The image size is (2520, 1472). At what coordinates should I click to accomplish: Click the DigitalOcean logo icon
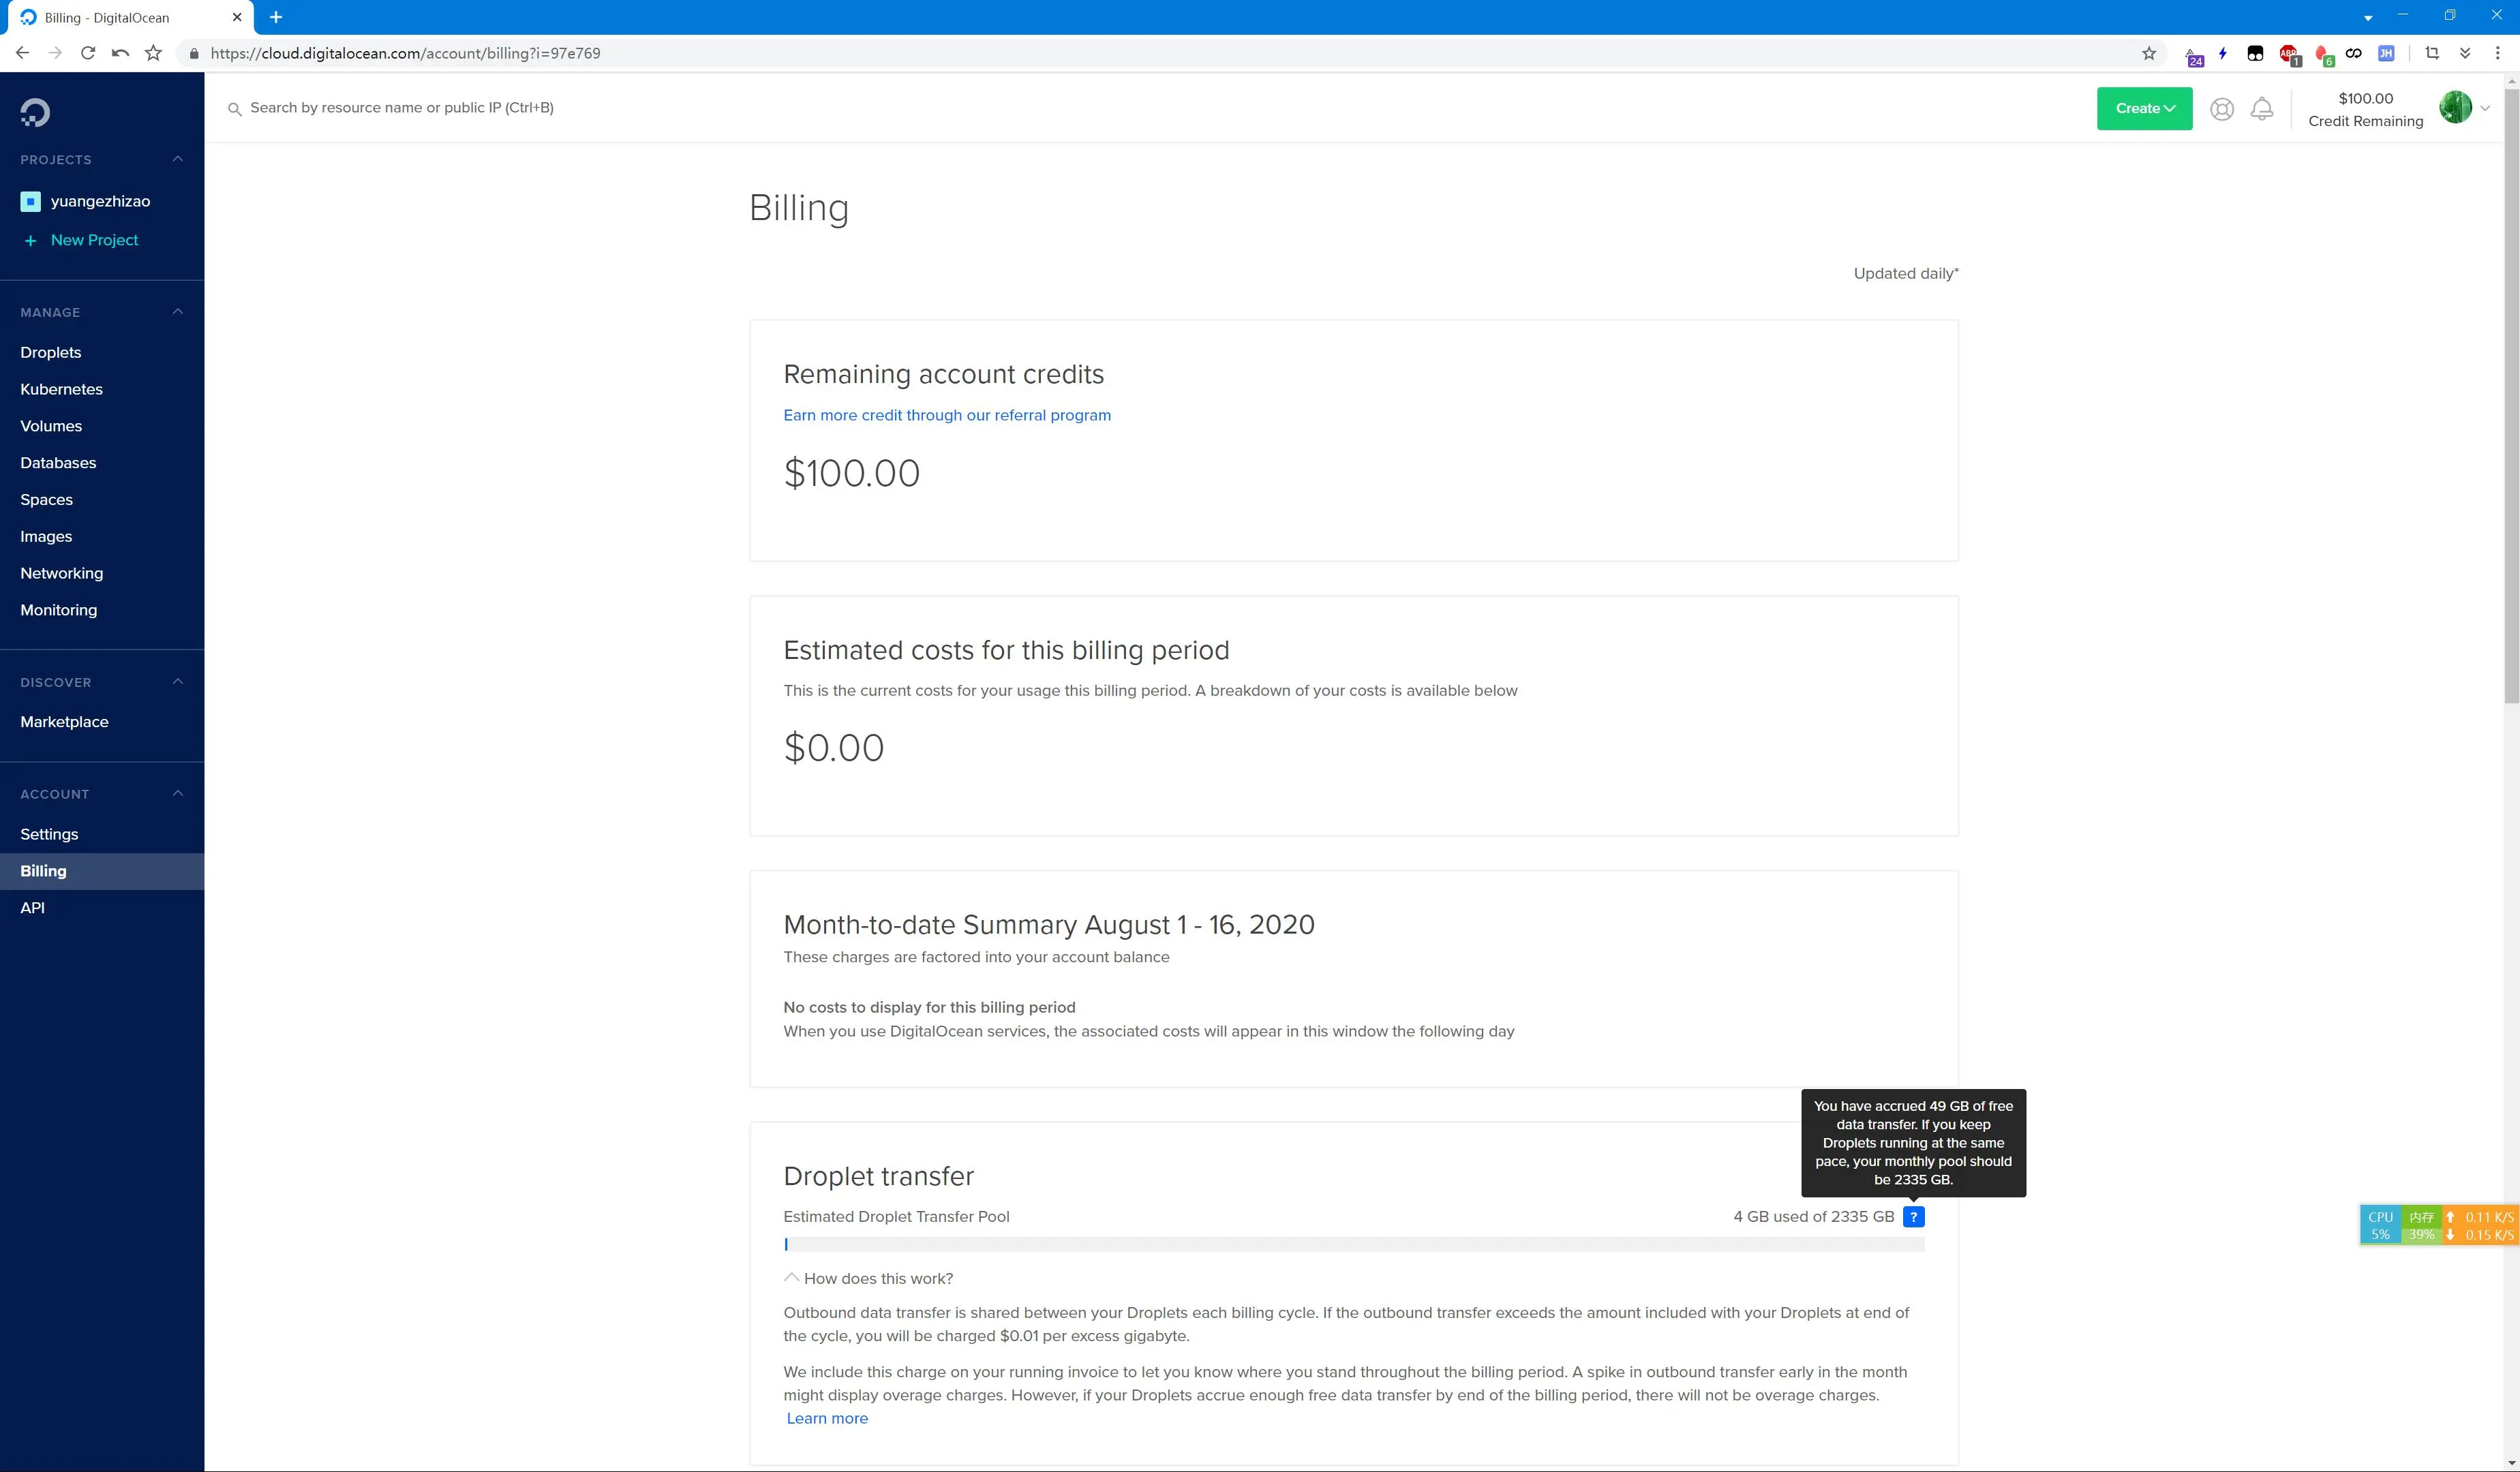[x=35, y=112]
